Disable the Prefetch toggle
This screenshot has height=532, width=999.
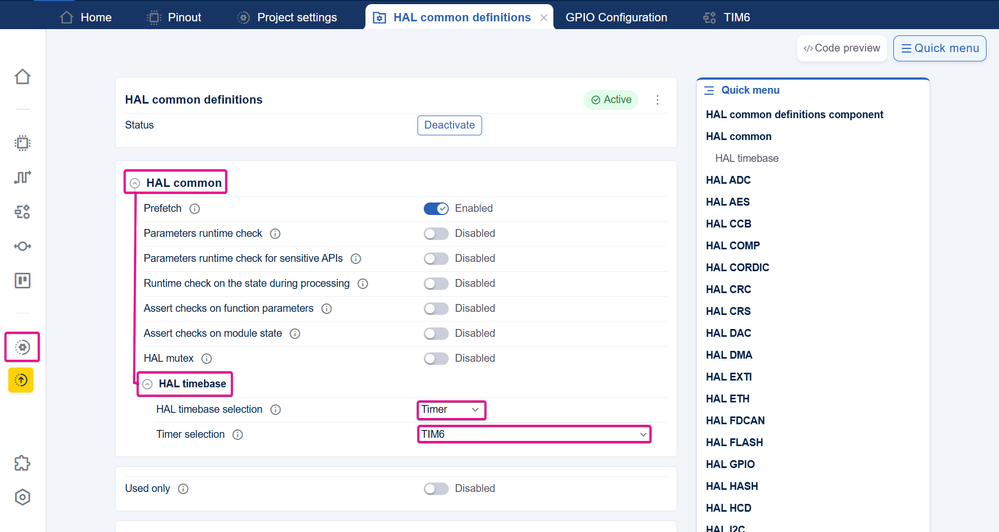point(436,208)
